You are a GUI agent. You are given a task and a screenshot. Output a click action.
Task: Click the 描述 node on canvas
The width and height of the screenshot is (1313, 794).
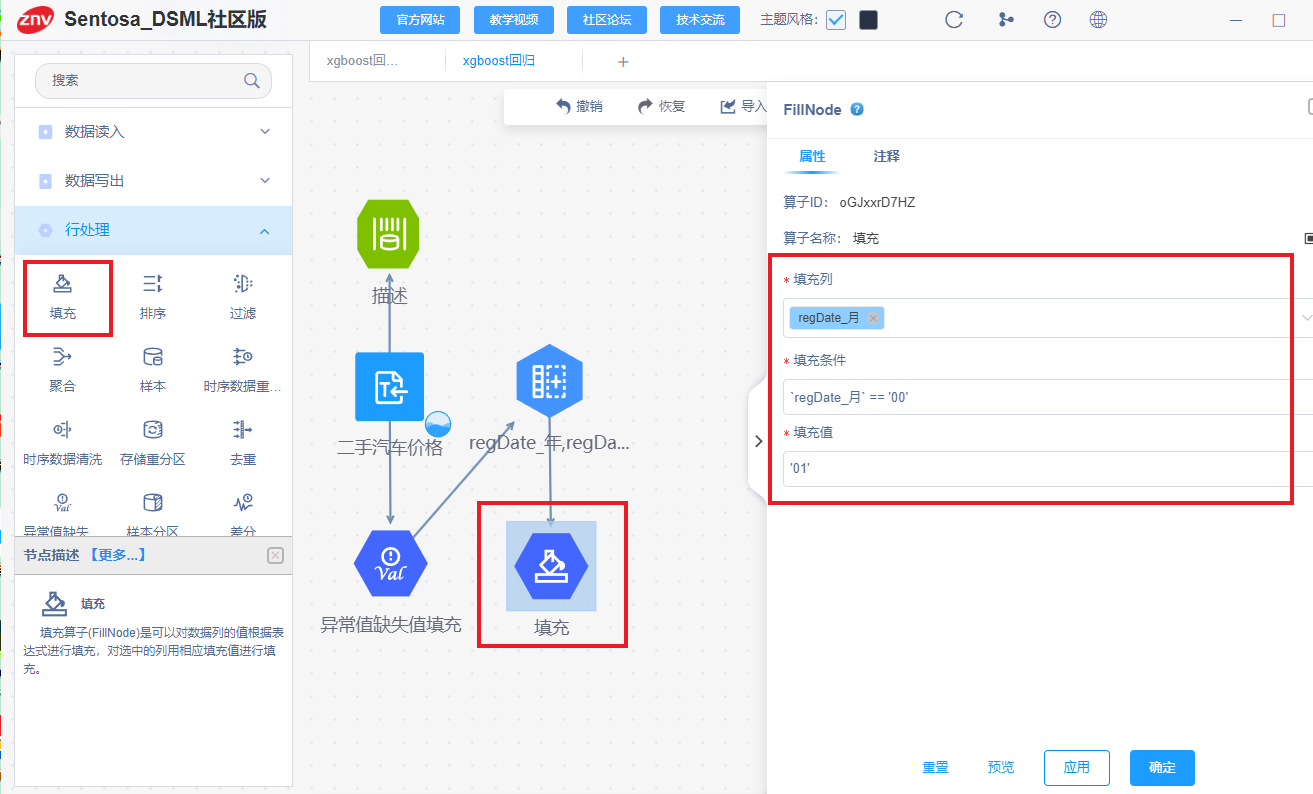(389, 235)
